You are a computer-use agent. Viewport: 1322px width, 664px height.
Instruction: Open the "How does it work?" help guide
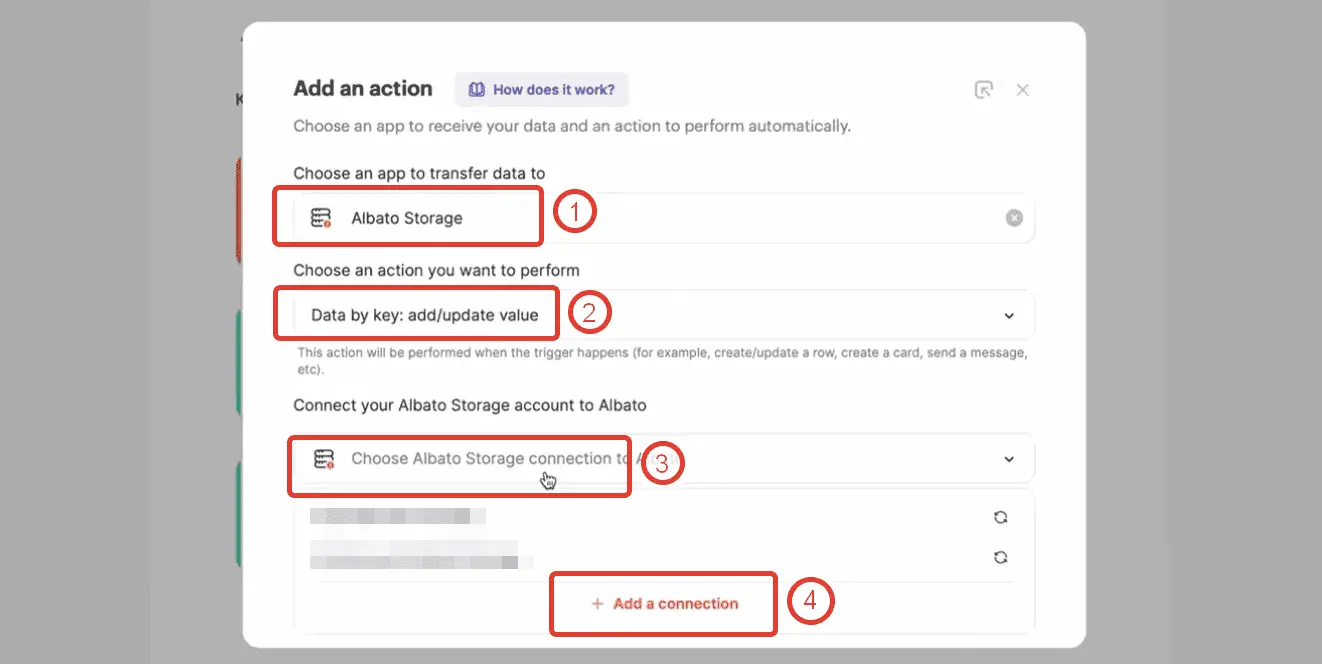(542, 89)
